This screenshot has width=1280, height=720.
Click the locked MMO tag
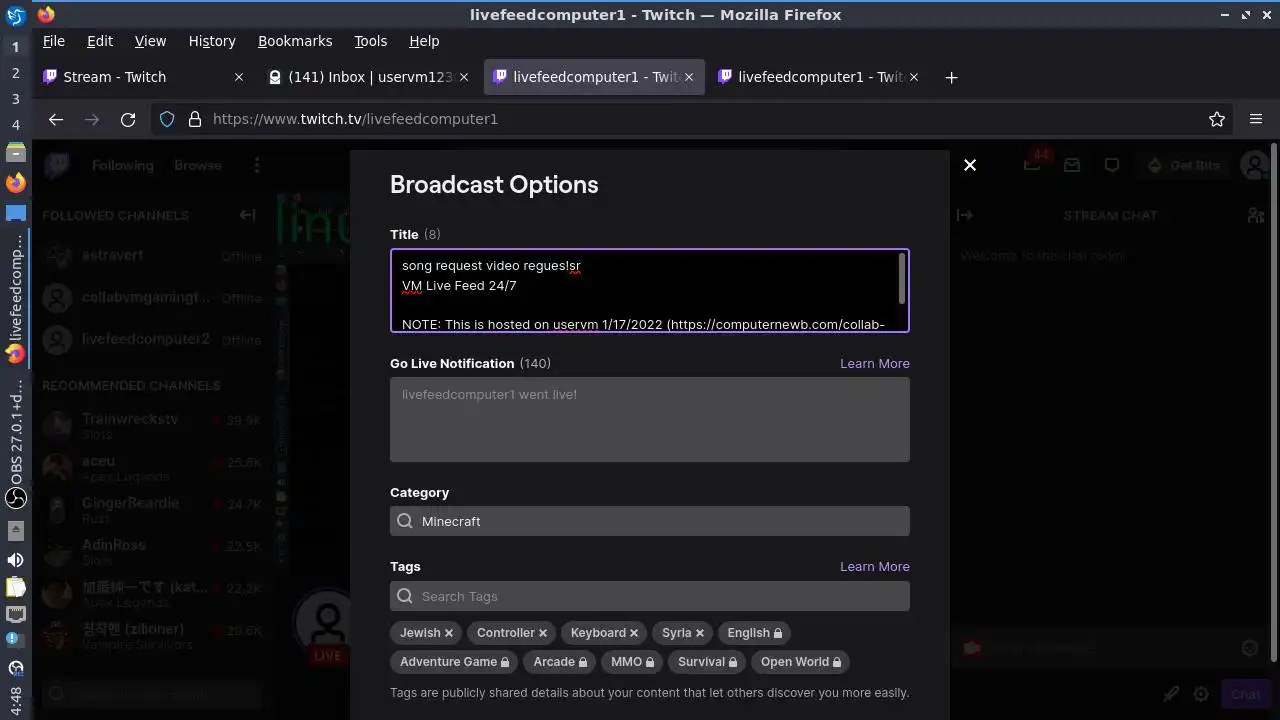coord(632,662)
